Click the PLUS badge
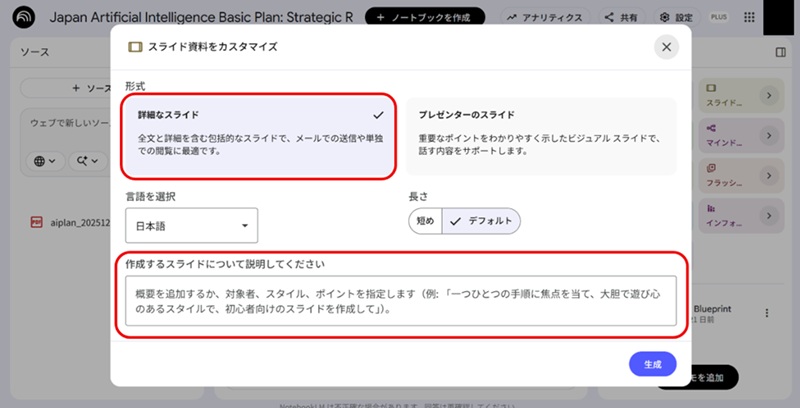 pyautogui.click(x=719, y=17)
